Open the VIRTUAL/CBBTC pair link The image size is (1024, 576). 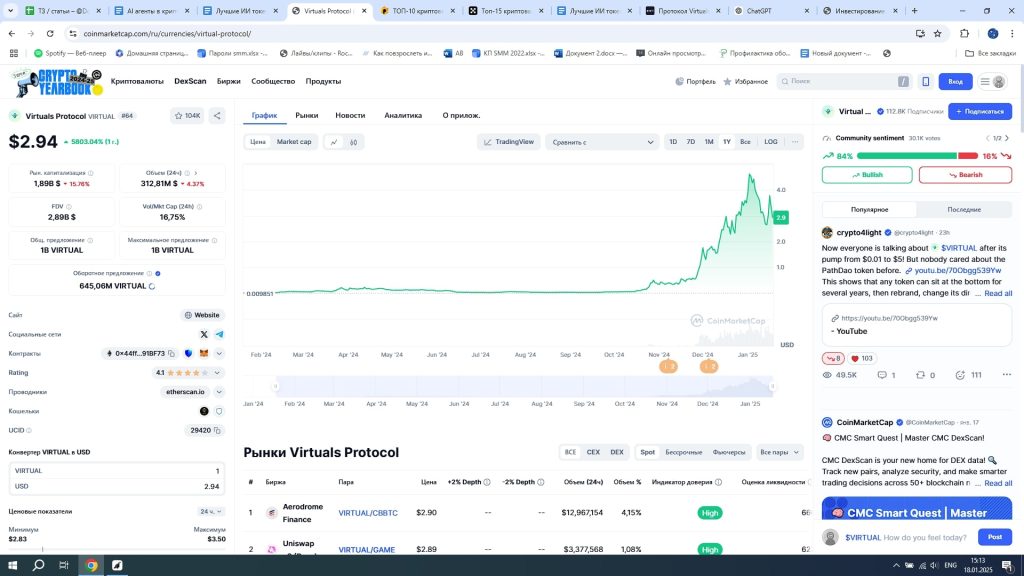click(x=368, y=513)
